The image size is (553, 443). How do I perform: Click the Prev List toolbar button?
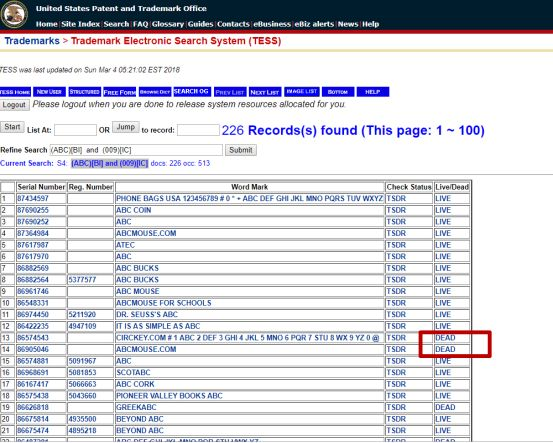[230, 92]
